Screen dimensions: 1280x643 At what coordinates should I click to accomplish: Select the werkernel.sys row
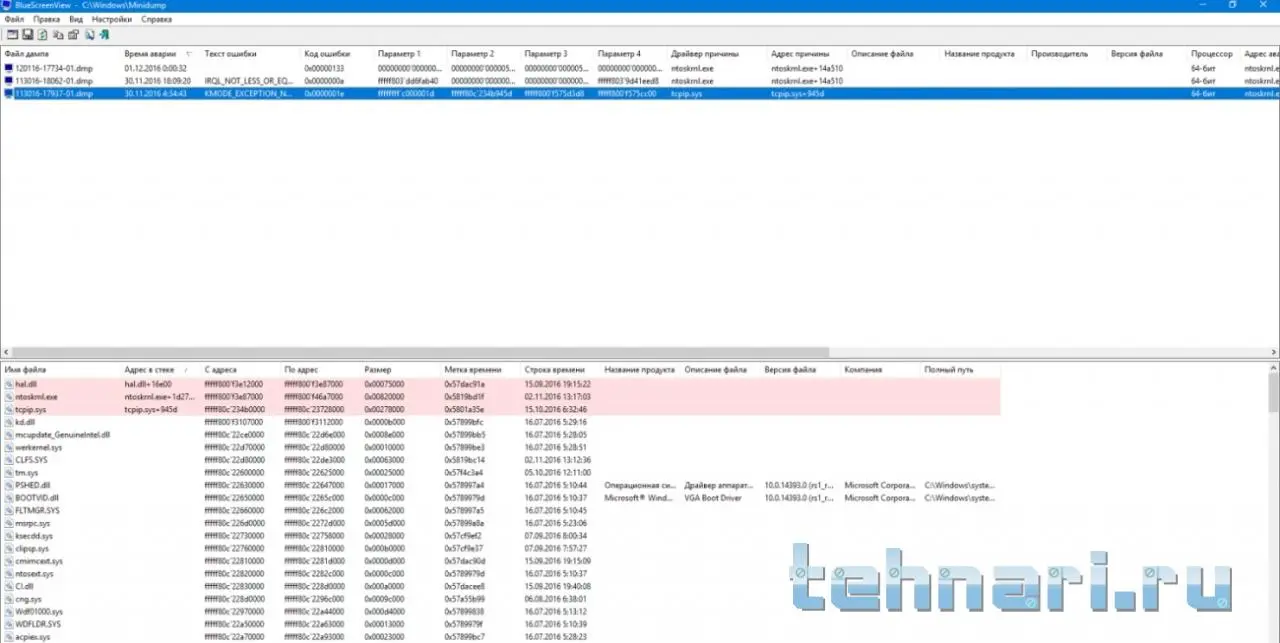click(500, 447)
